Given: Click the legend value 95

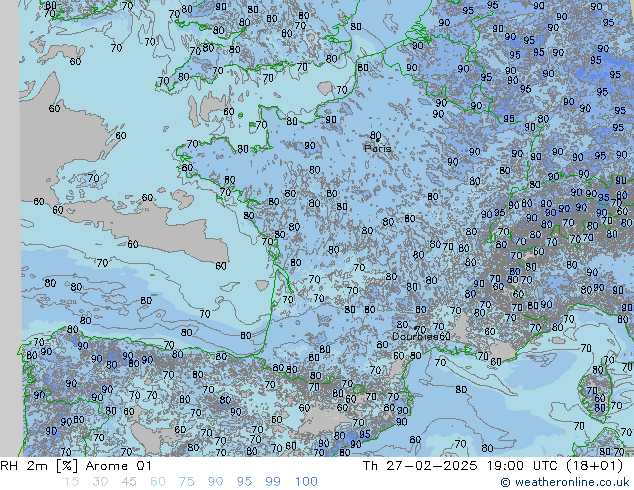Looking at the screenshot, I should point(244,482).
